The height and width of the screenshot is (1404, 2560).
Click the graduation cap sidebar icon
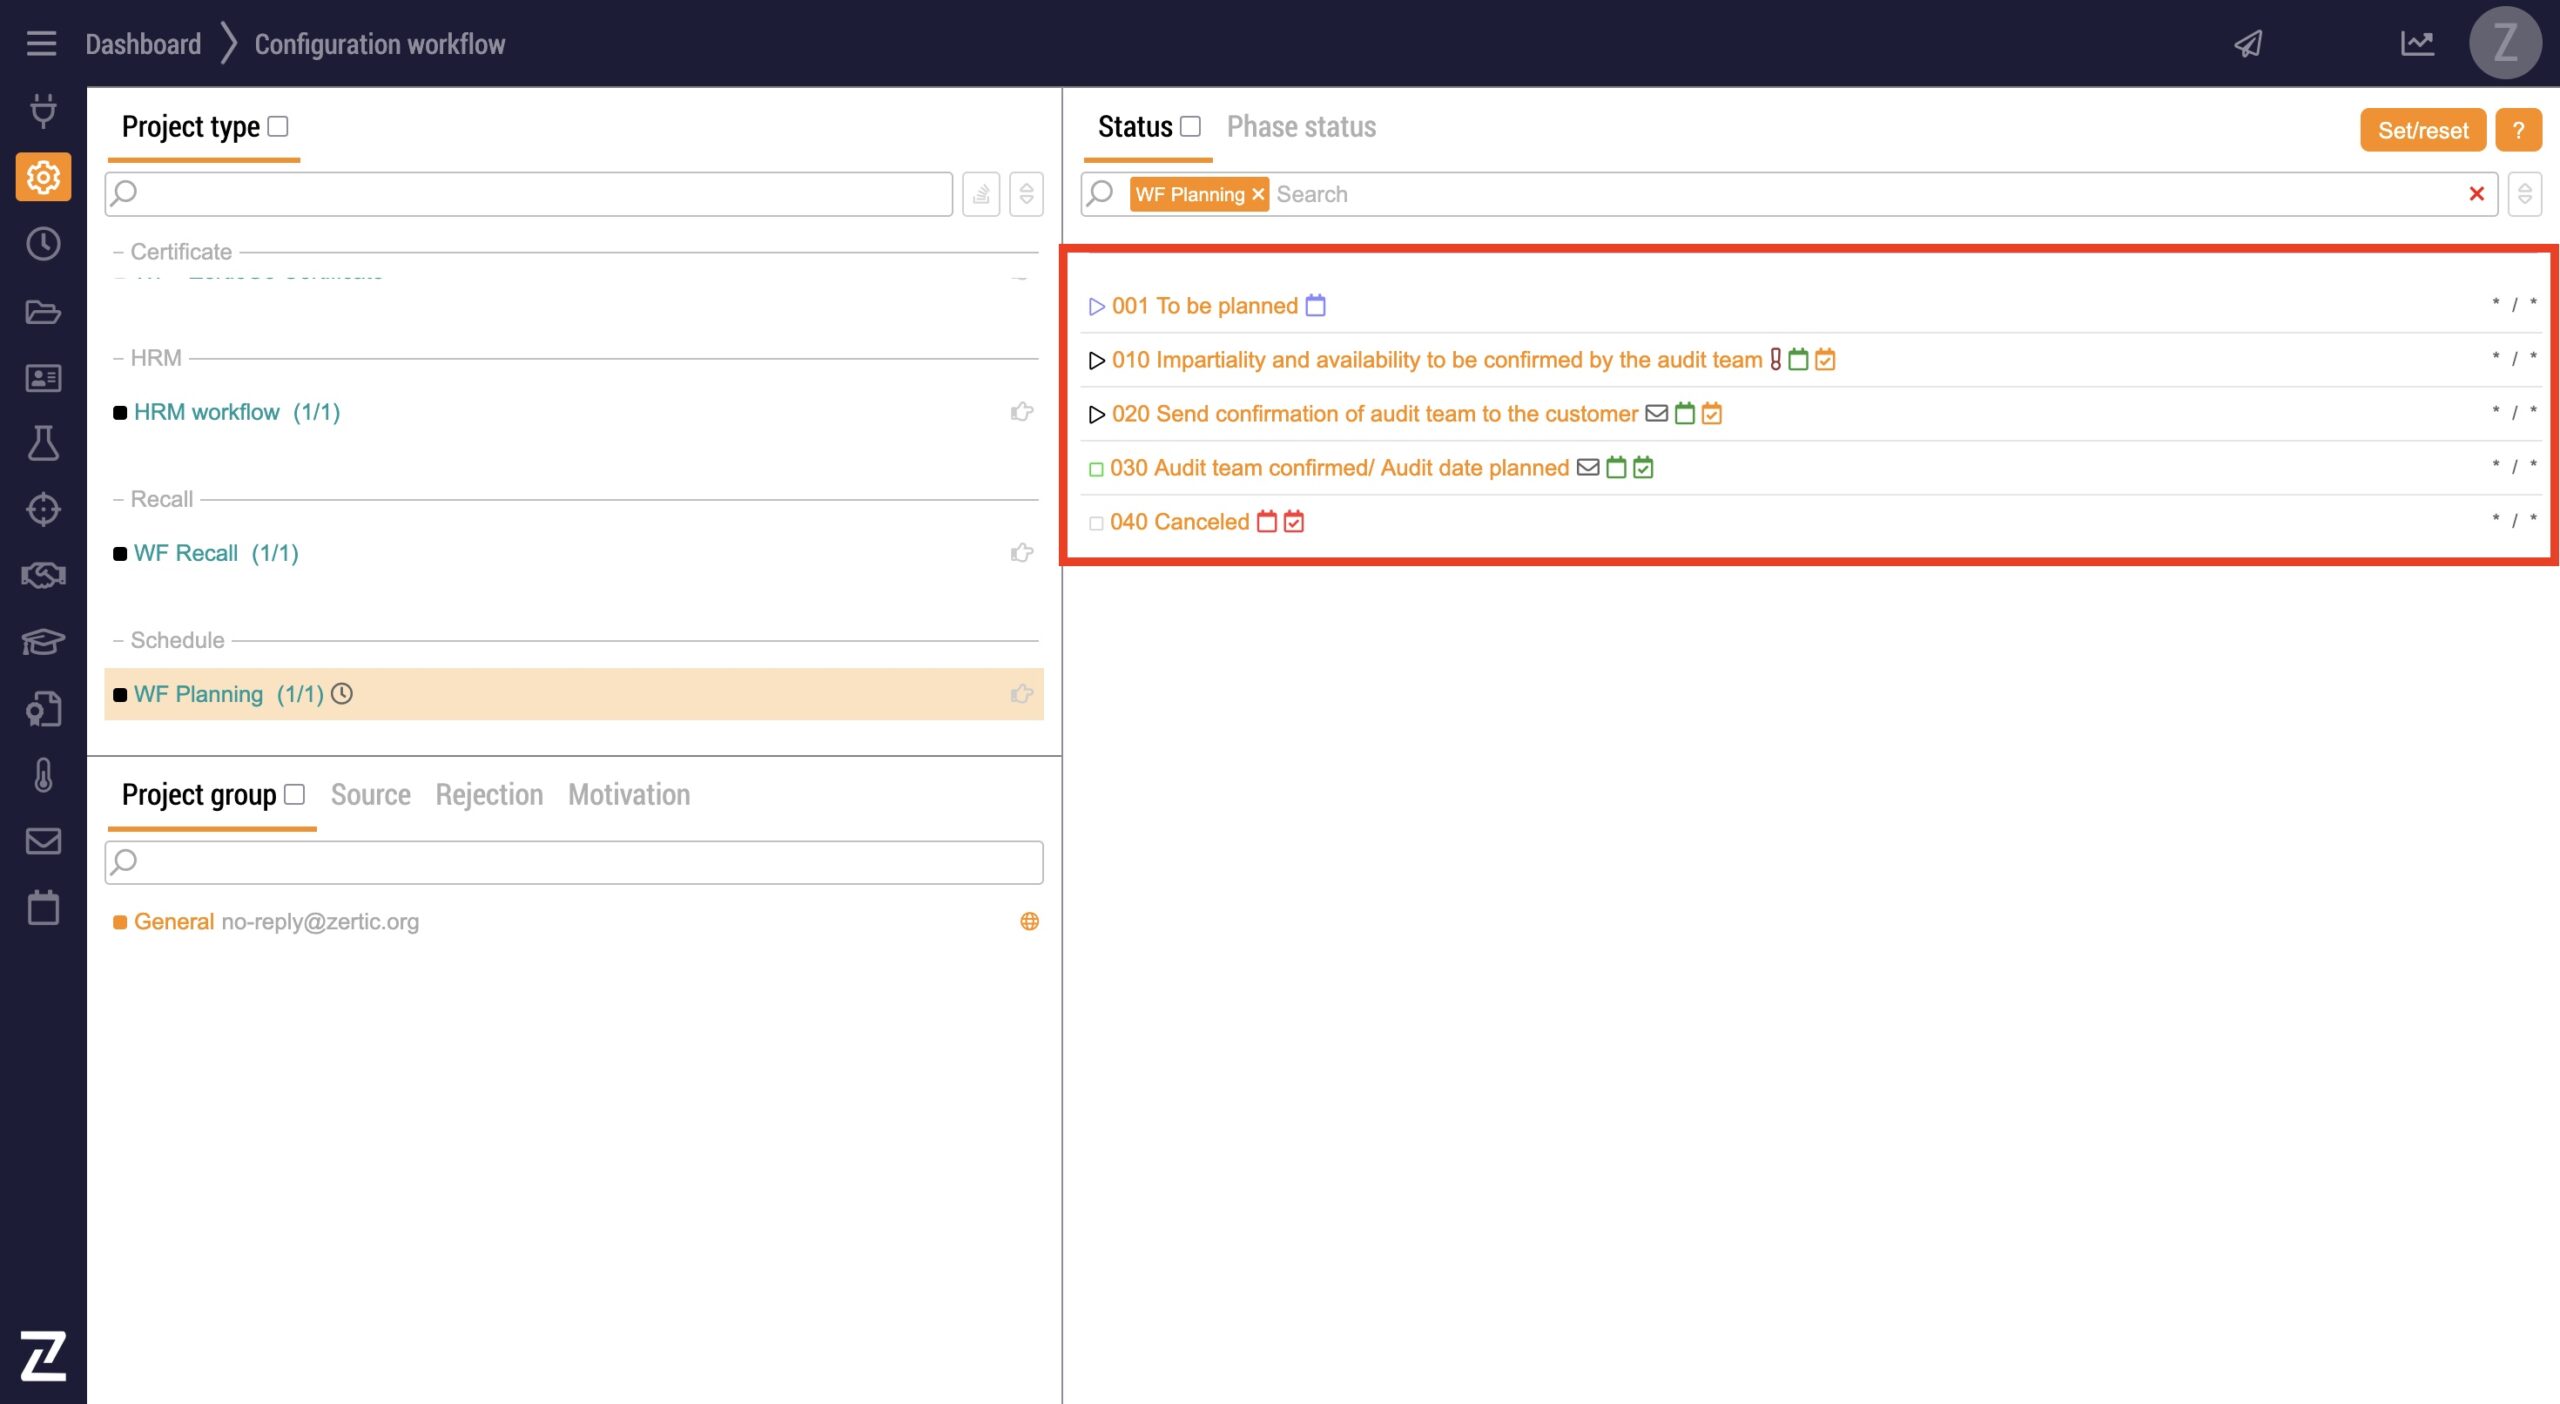coord(43,641)
